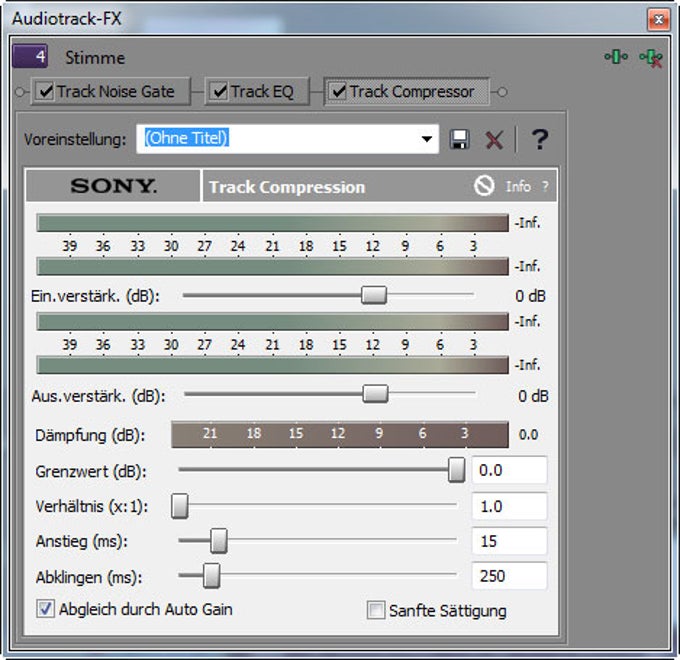Click the Verhältnis slider handle

pyautogui.click(x=180, y=506)
